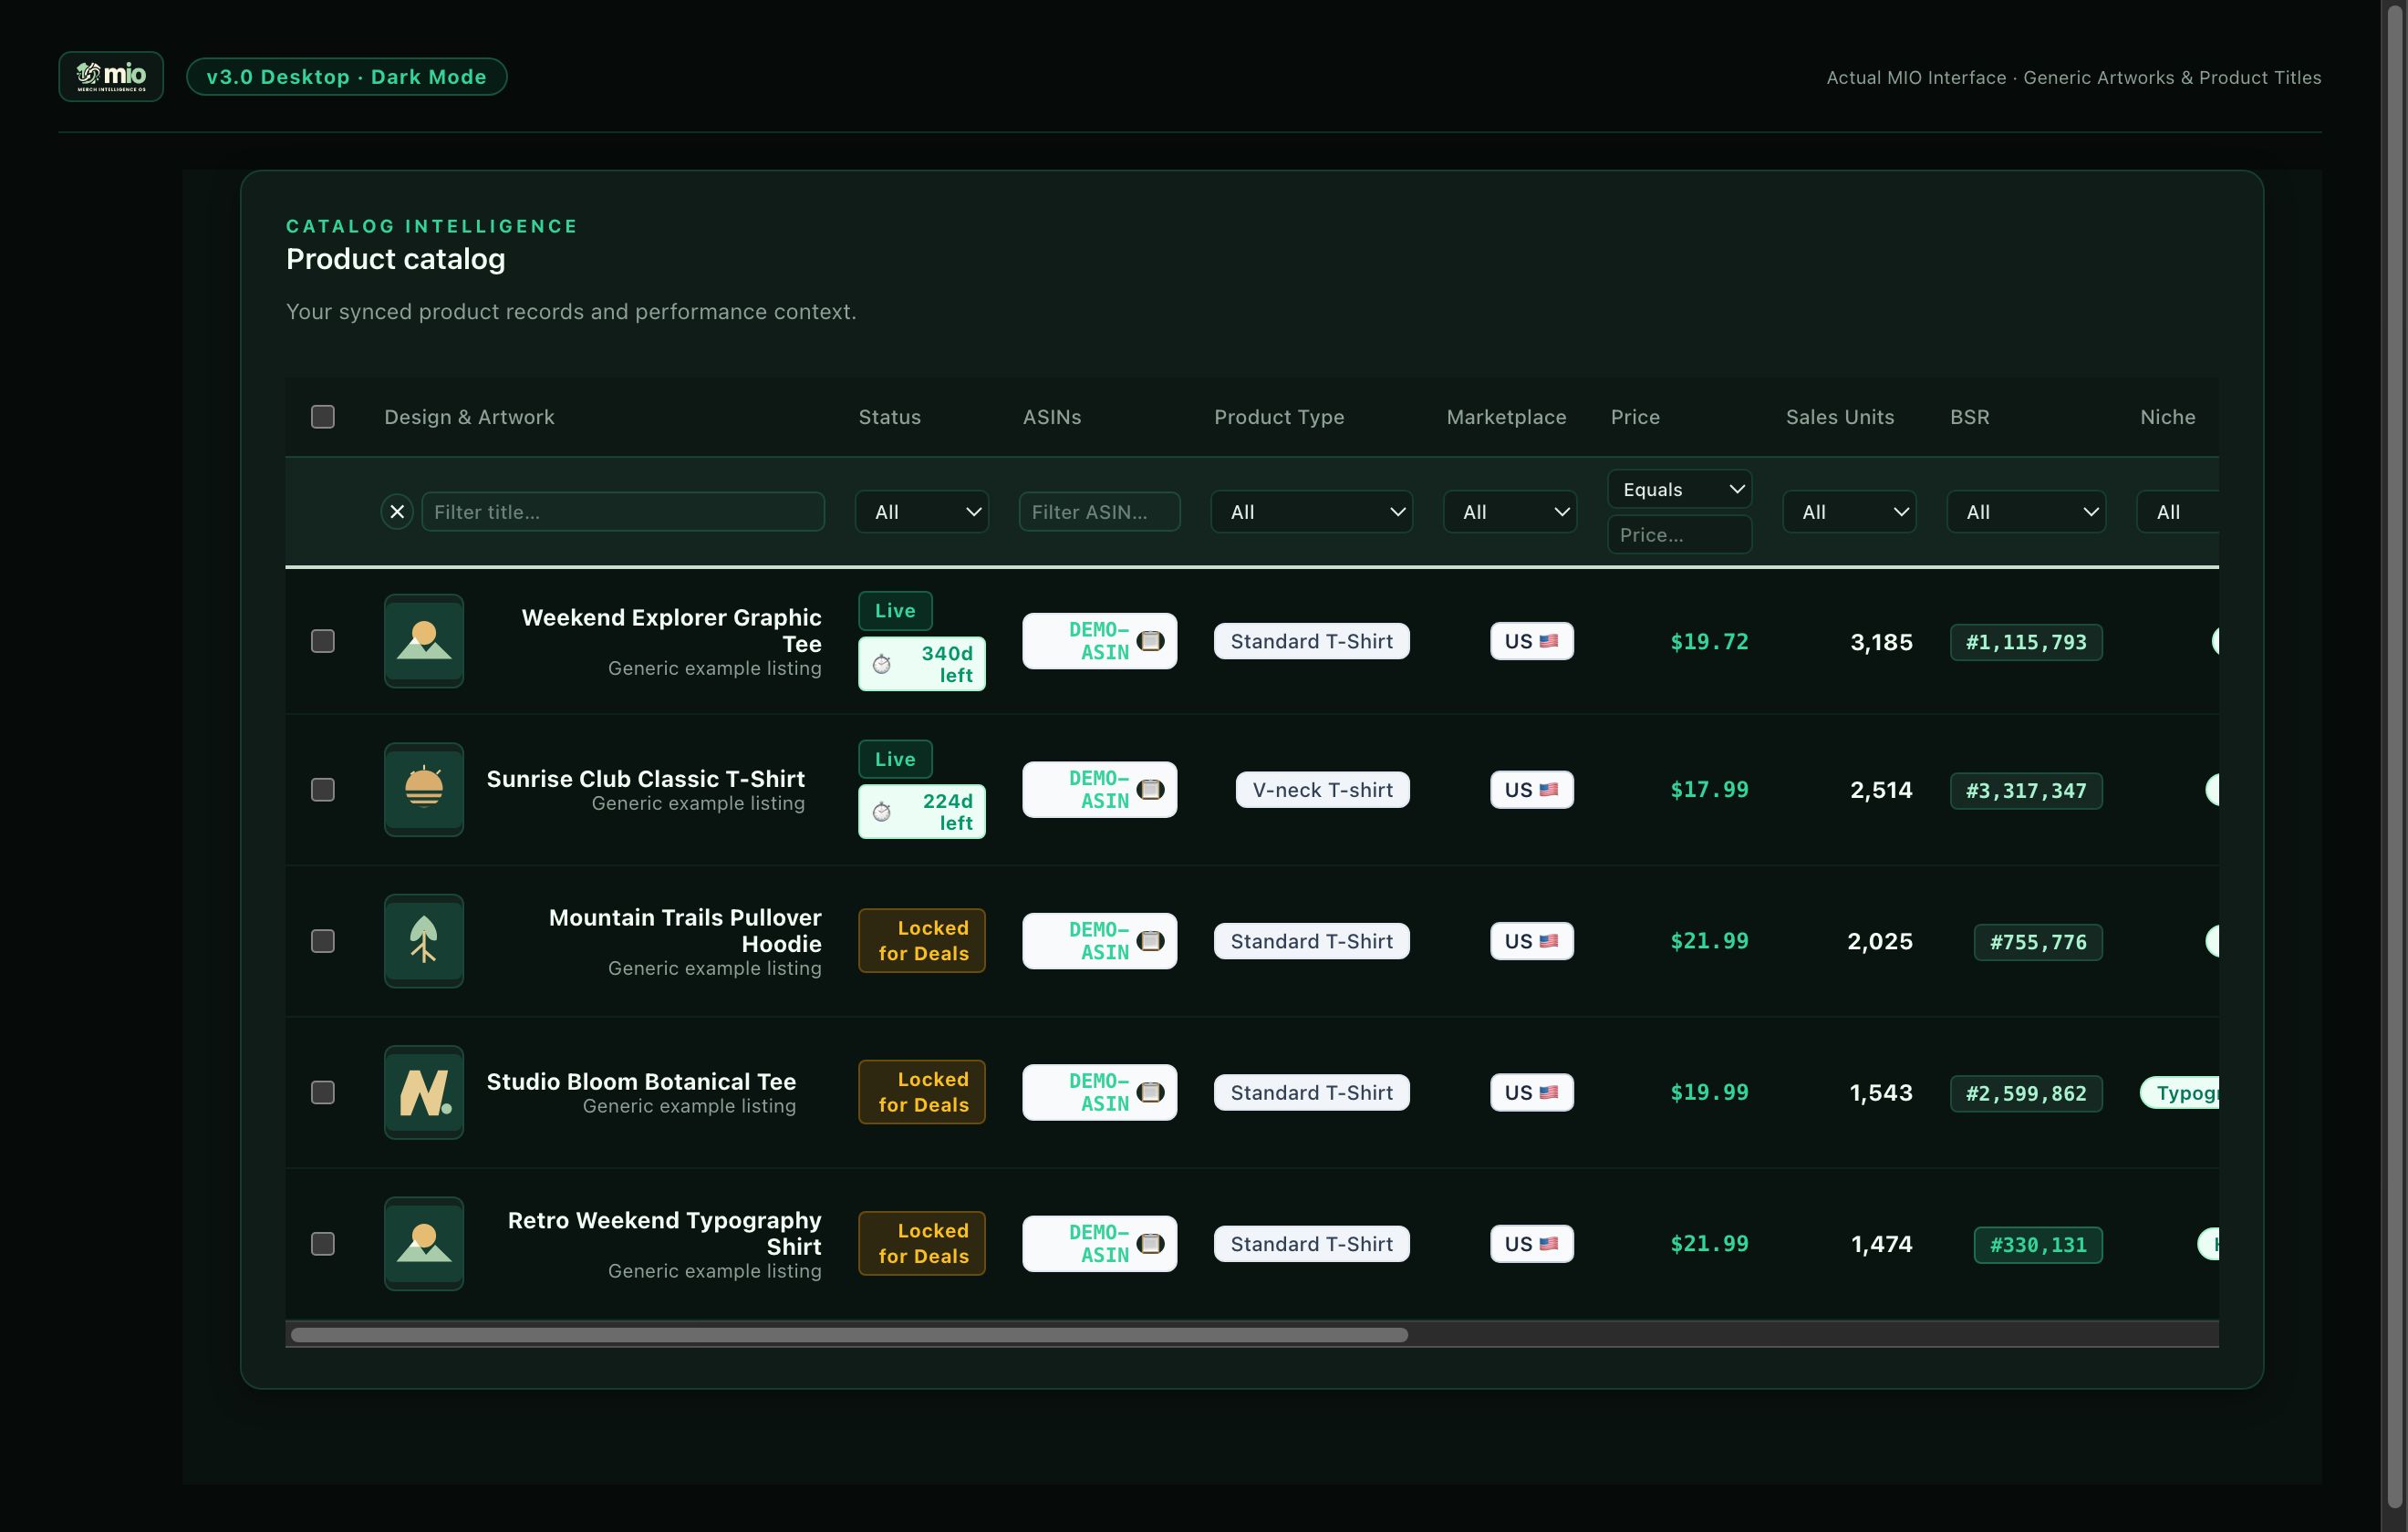Sort by the BSR column header
This screenshot has height=1532, width=2408.
[x=1970, y=417]
